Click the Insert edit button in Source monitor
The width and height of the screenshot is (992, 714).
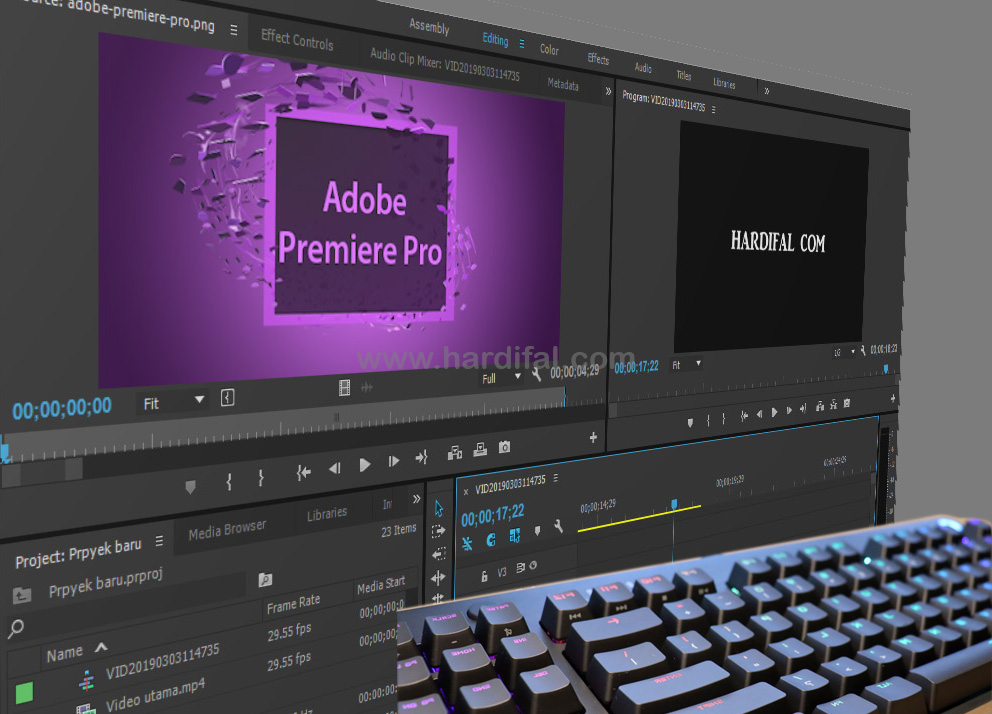455,452
